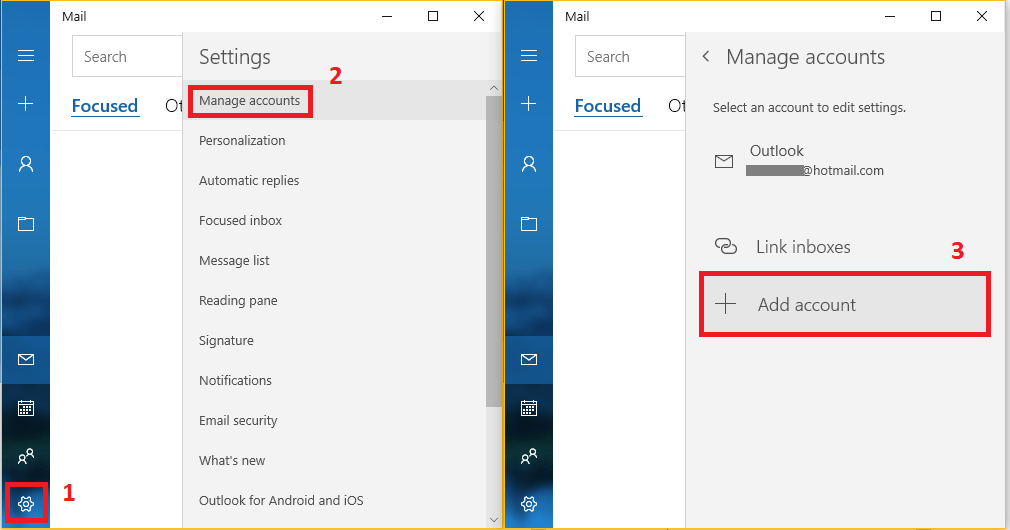Open Settings gear in left Mail window
1010x530 pixels.
26,504
